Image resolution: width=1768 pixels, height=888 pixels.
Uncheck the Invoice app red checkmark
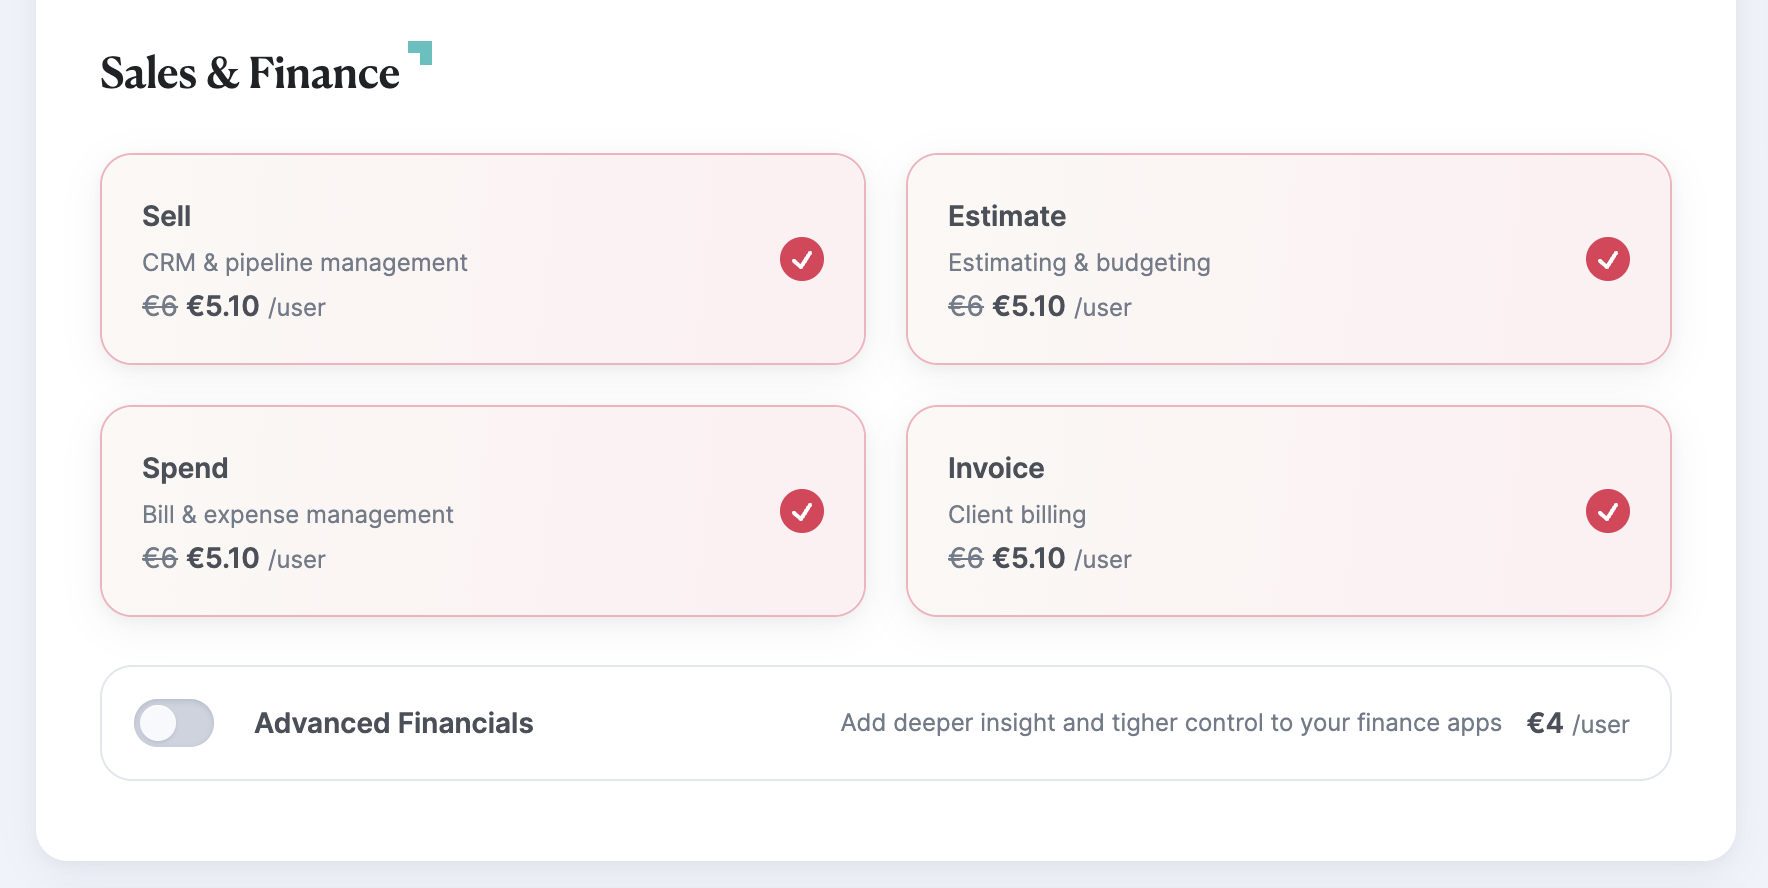point(1608,511)
